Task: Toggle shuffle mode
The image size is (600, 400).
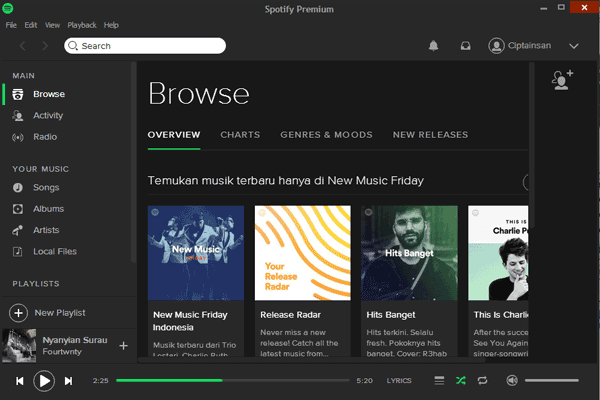Action: [461, 380]
